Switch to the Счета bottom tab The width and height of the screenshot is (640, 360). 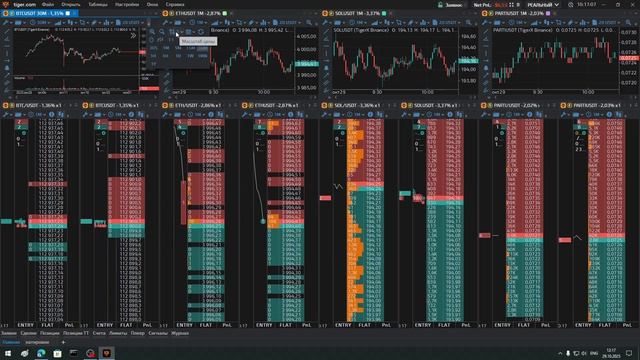point(99,333)
